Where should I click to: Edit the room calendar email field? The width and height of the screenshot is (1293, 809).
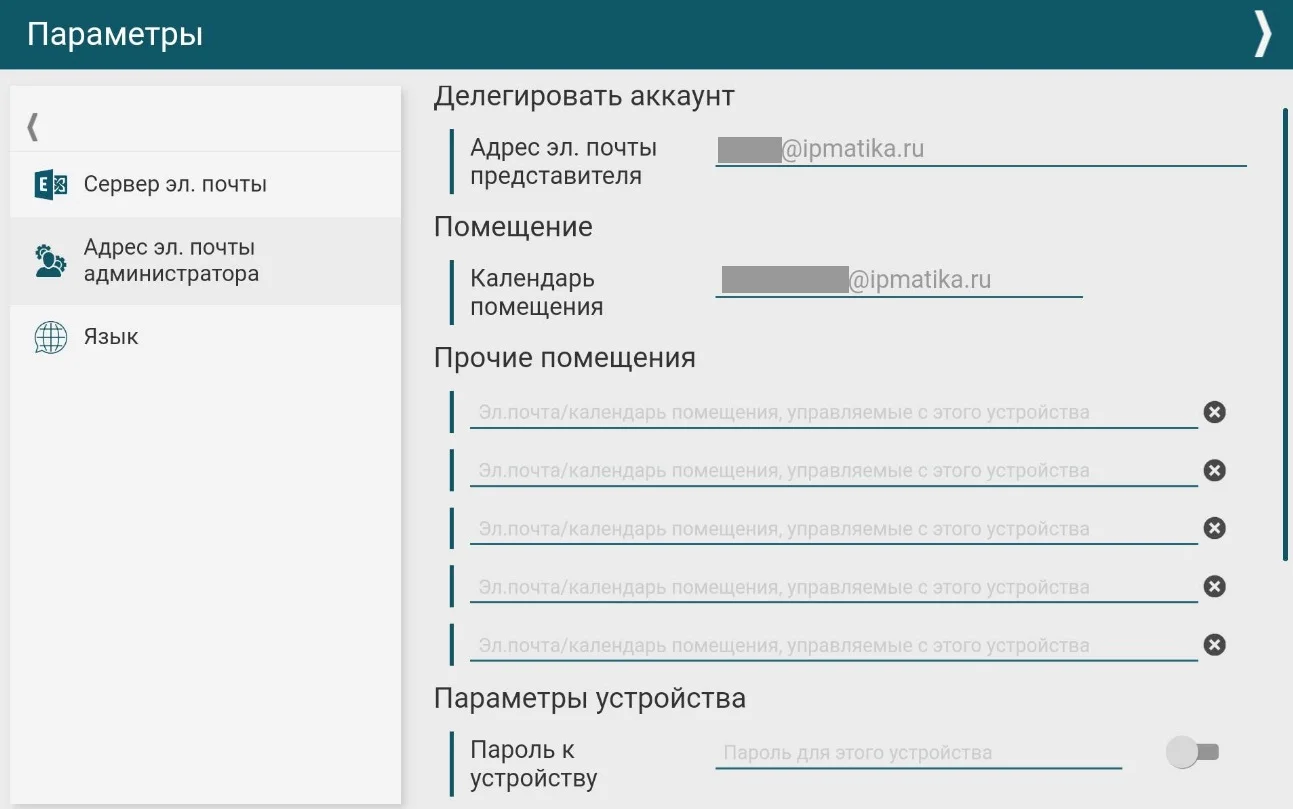[x=898, y=281]
